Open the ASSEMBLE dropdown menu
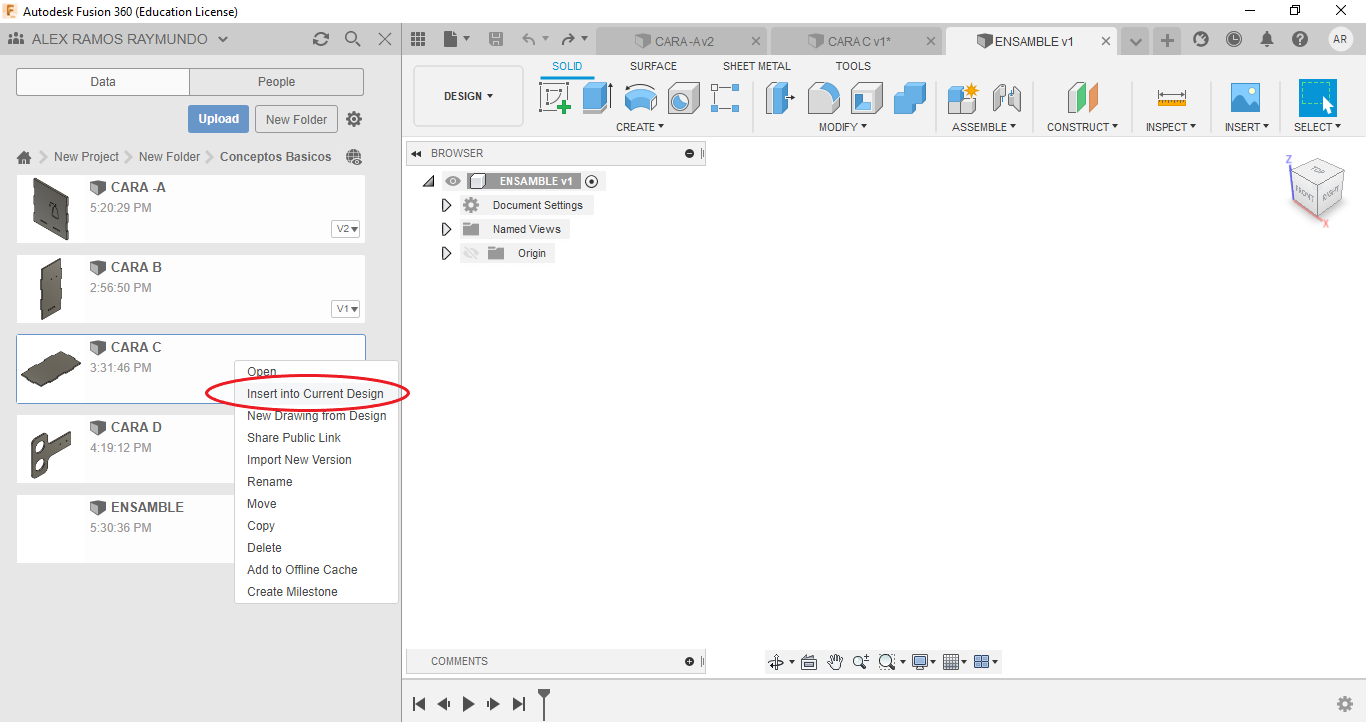1366x722 pixels. [984, 127]
